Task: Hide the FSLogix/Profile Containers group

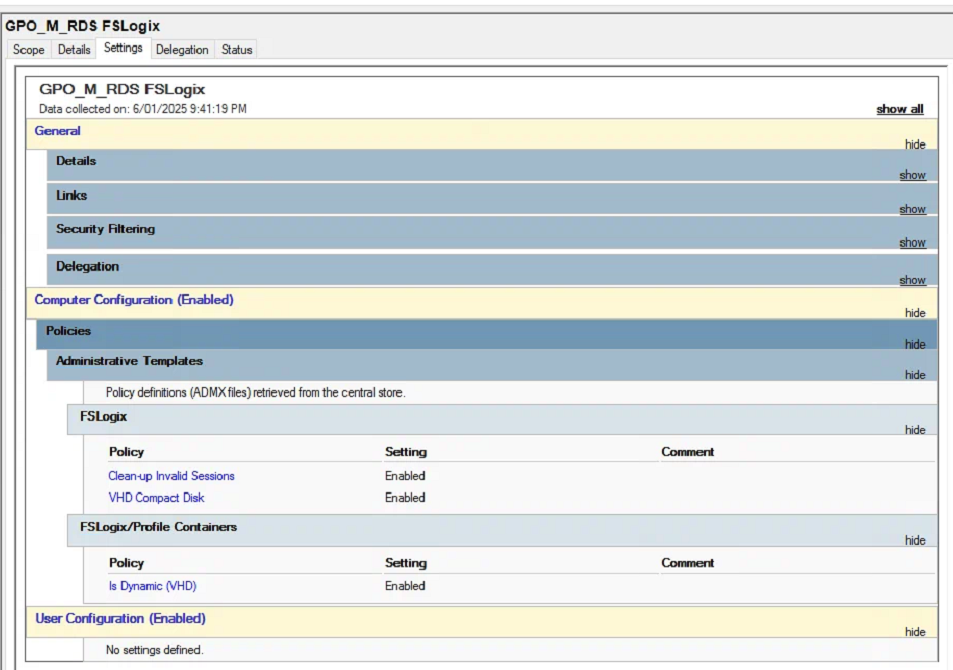Action: (x=915, y=540)
